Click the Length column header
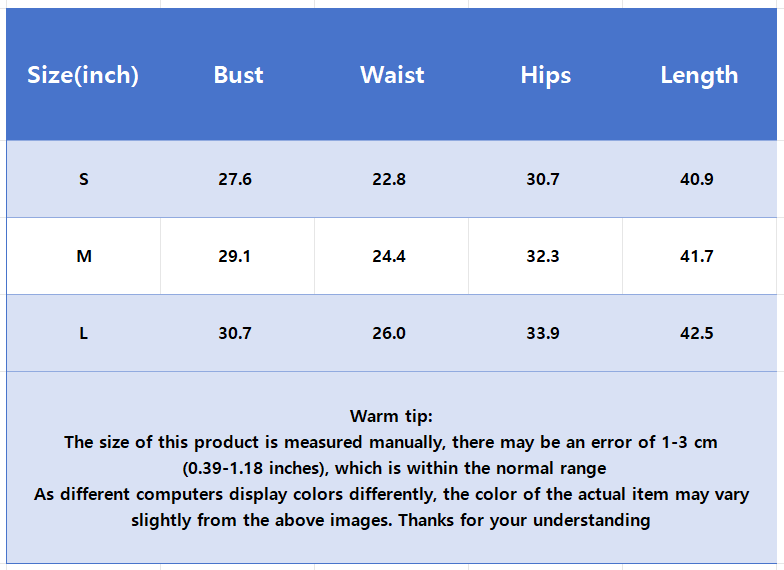784x570 pixels. click(x=699, y=75)
